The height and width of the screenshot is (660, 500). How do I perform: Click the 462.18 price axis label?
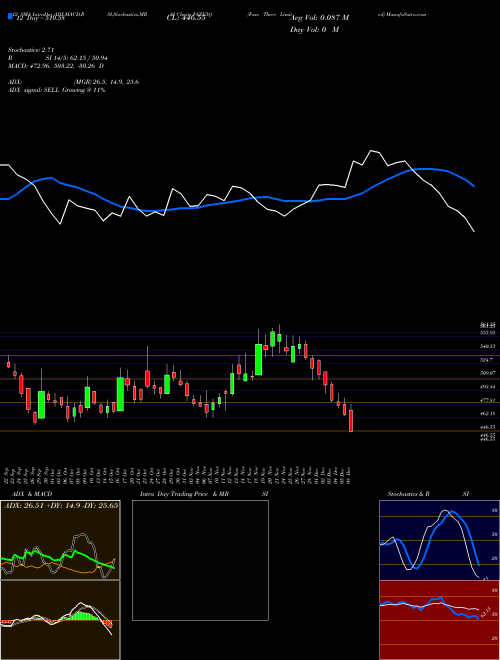point(488,413)
